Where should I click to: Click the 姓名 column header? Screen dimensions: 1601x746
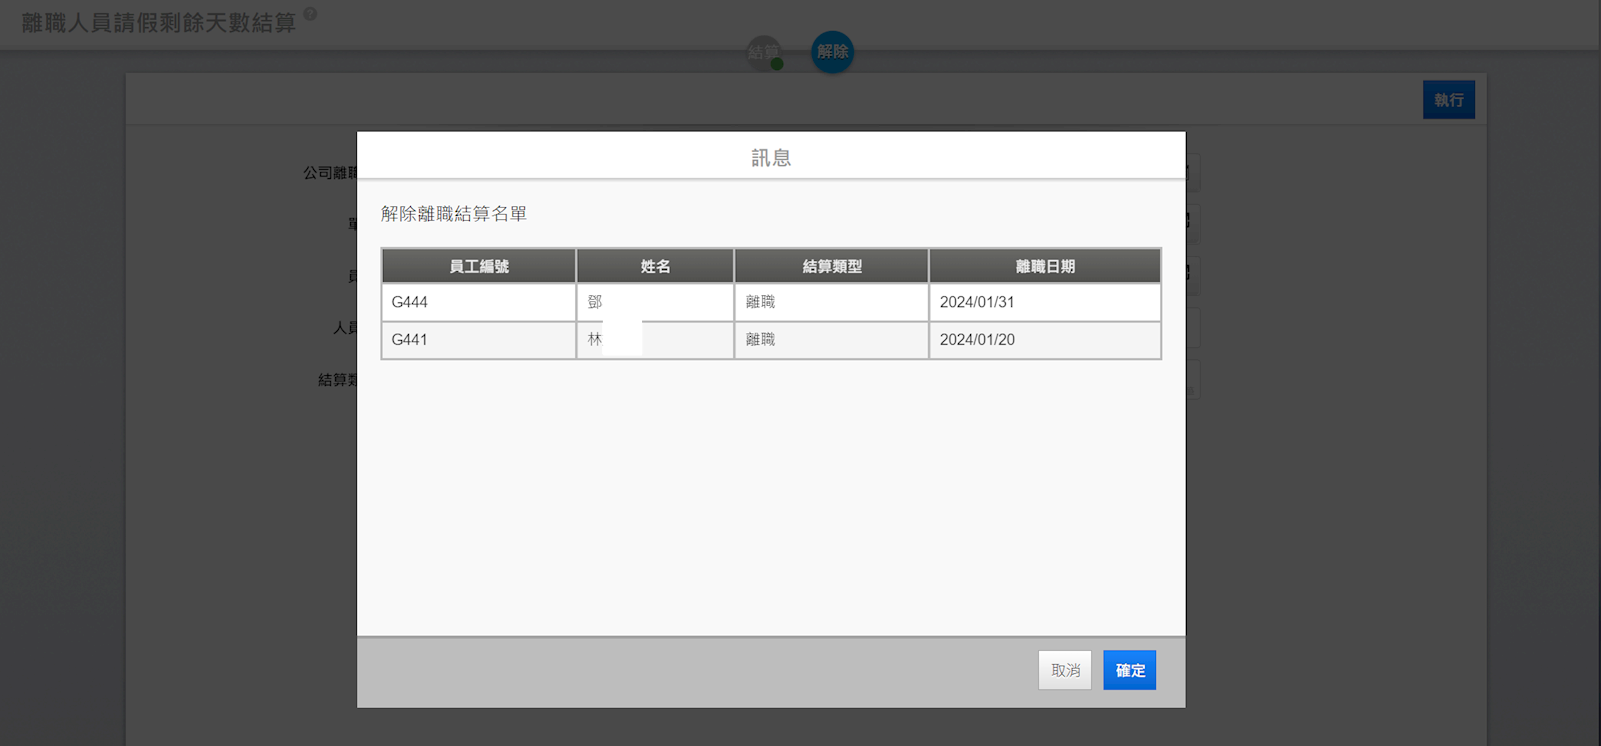(x=655, y=266)
